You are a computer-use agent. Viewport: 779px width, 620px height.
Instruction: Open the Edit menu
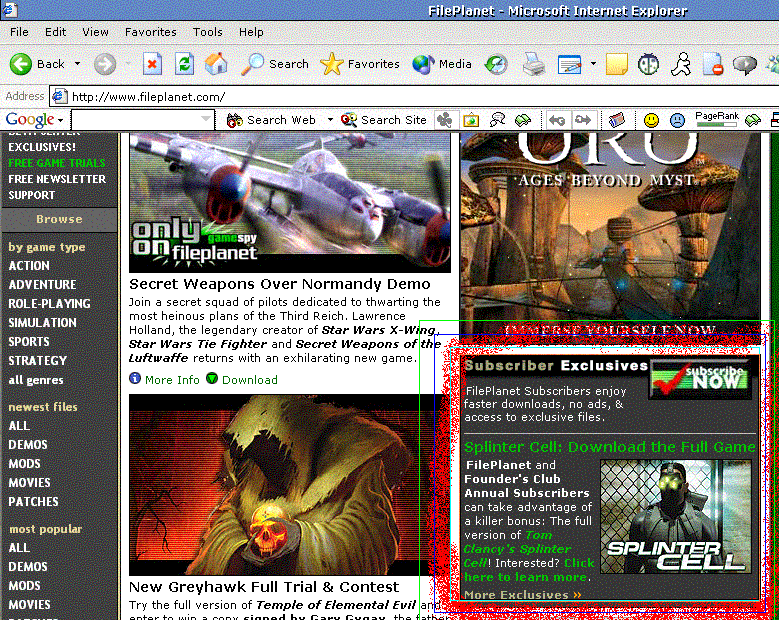[x=55, y=32]
